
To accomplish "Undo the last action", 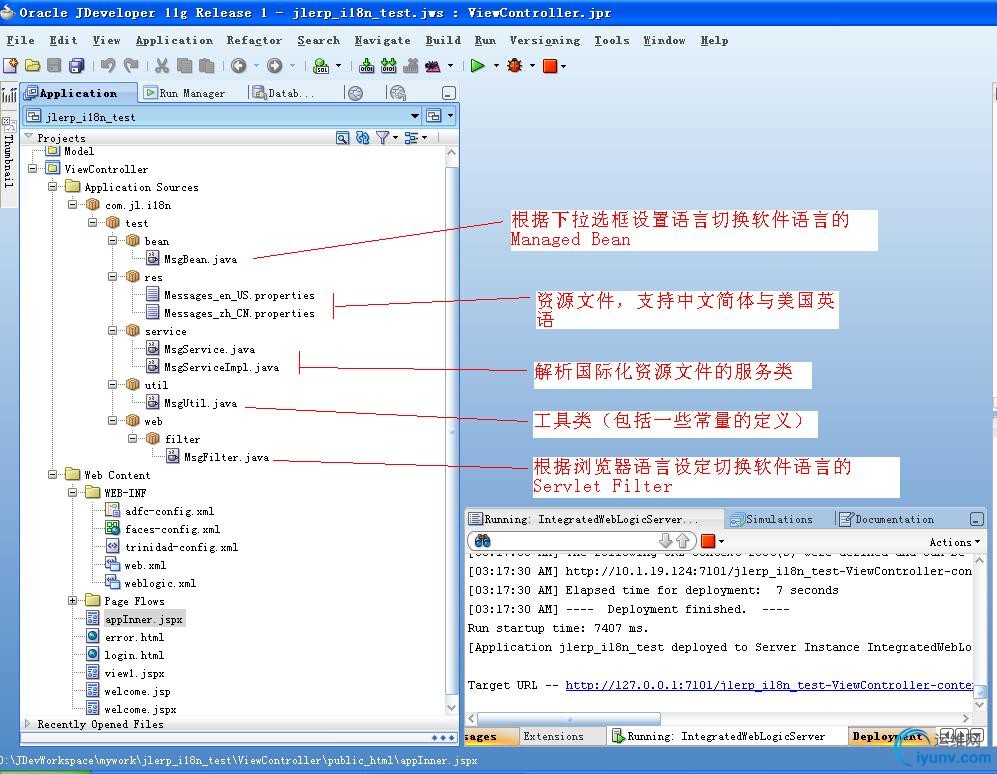I will (108, 66).
